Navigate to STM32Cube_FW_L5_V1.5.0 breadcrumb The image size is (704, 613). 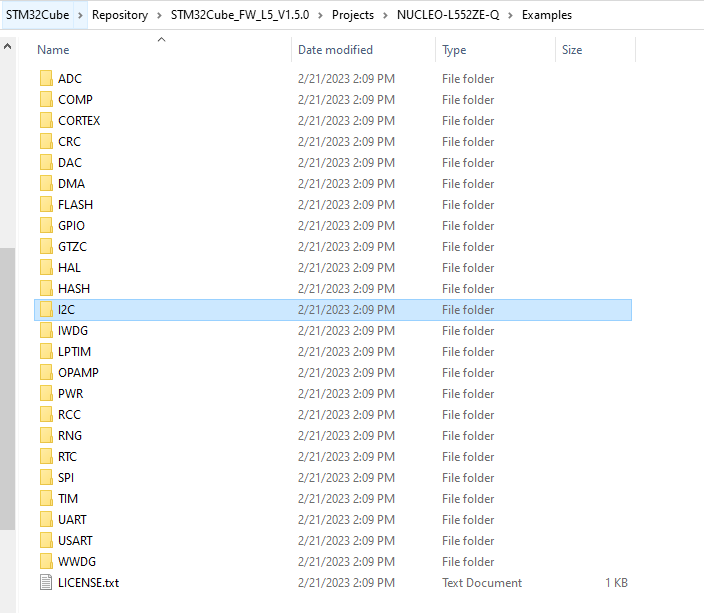point(240,15)
